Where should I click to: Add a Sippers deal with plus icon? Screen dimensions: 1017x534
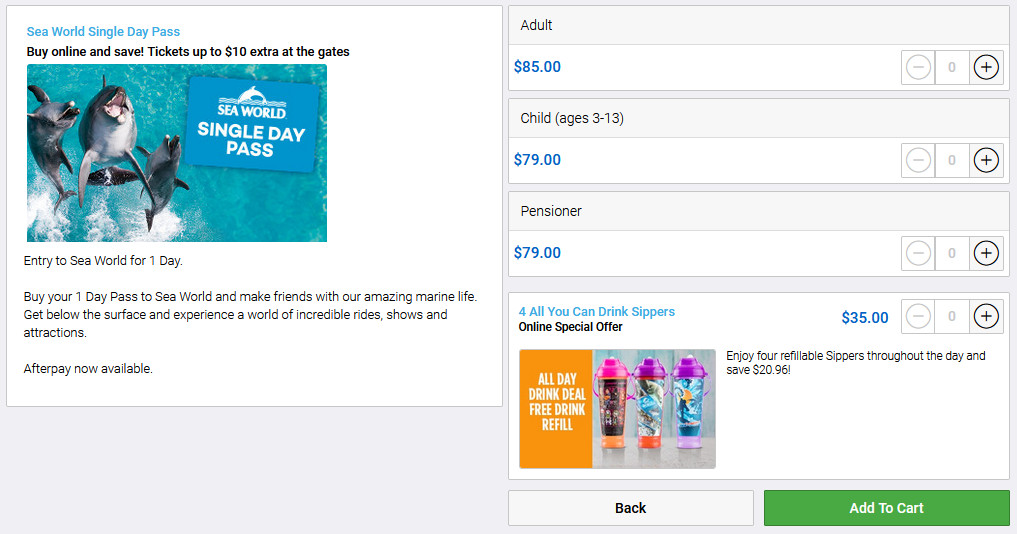(986, 317)
